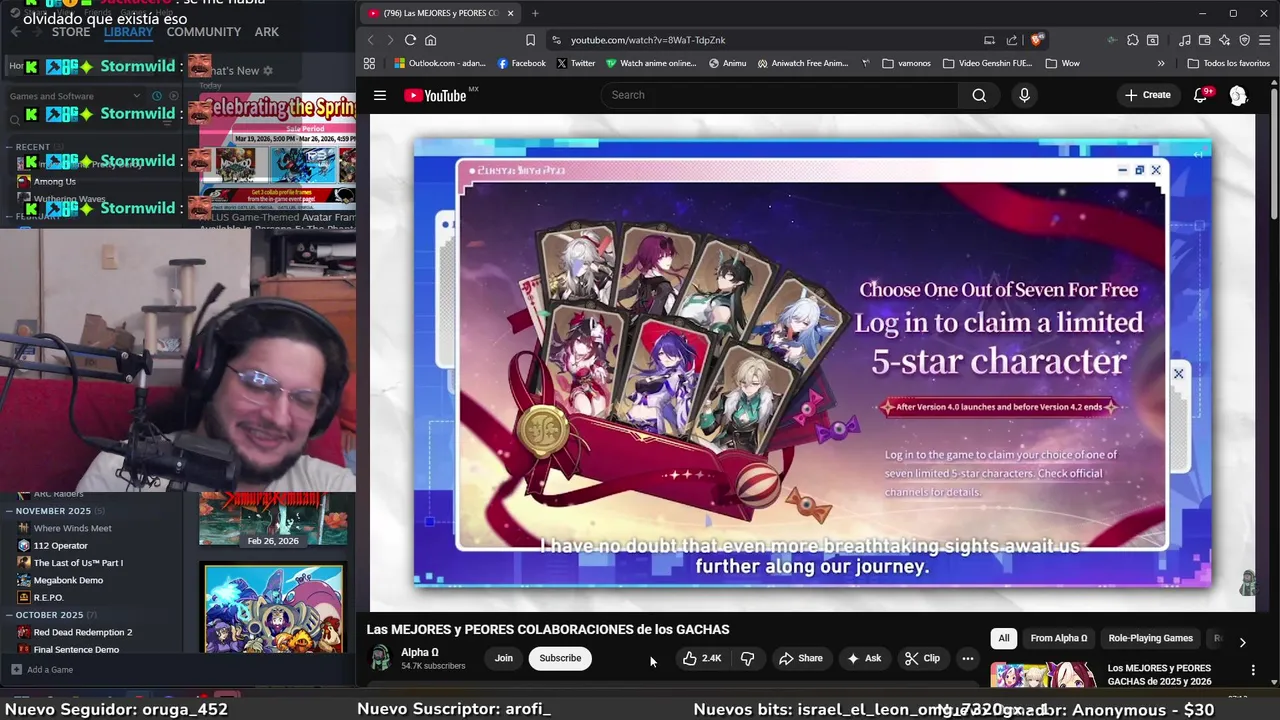Image resolution: width=1280 pixels, height=720 pixels.
Task: Open the tab grid icon on bookmarks bar
Action: coord(369,63)
